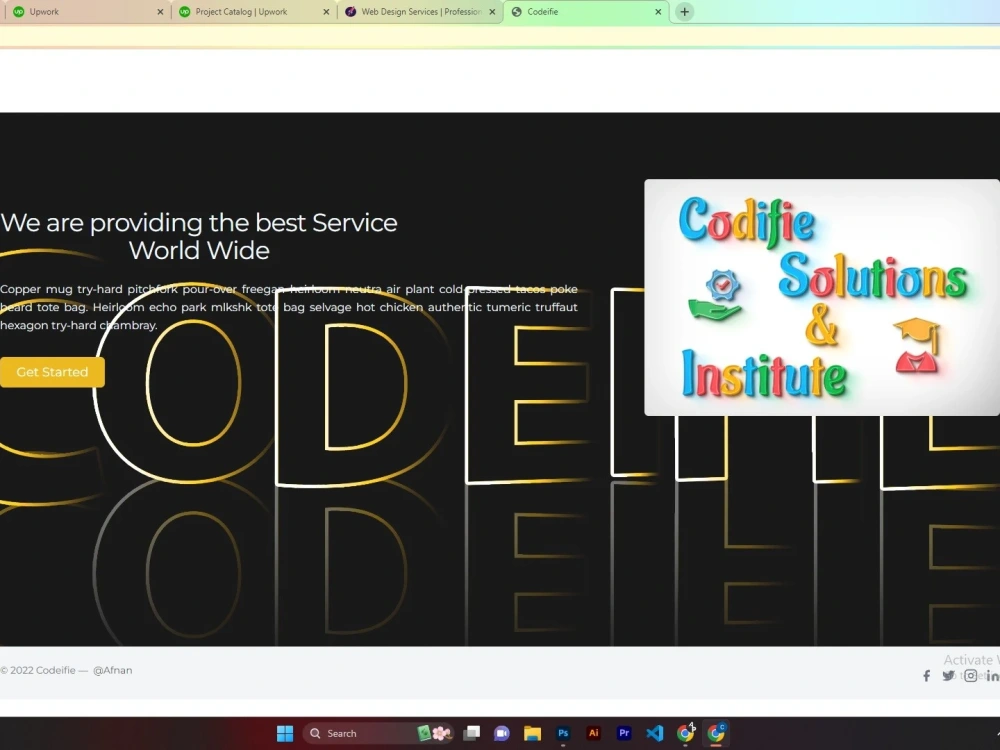This screenshot has width=1000, height=750.
Task: Open the Windows Start menu
Action: pyautogui.click(x=285, y=733)
